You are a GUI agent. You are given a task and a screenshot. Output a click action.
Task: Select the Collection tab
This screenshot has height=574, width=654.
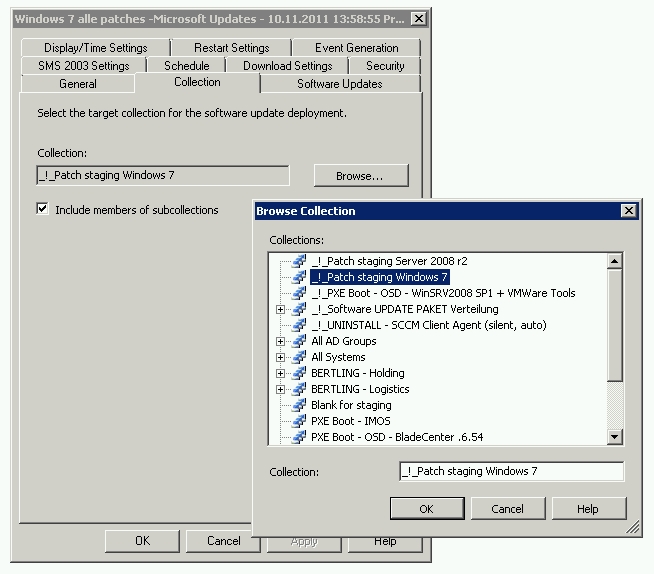coord(197,82)
